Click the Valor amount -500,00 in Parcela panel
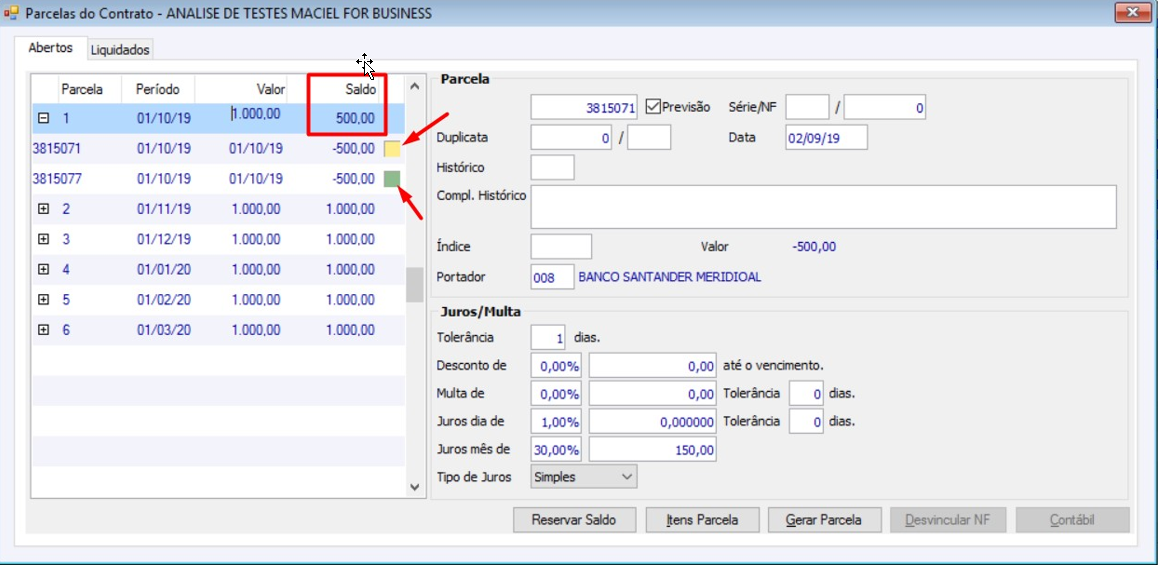 point(814,247)
